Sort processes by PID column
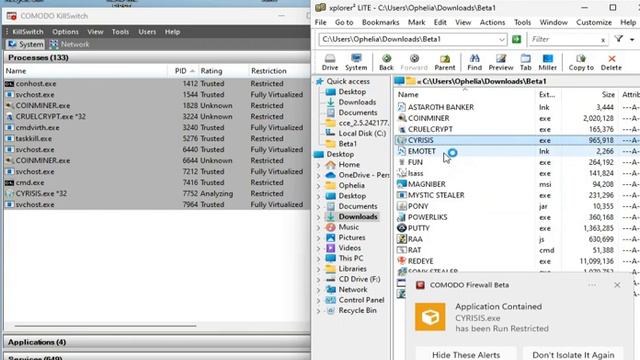Image resolution: width=640 pixels, height=360 pixels. (x=184, y=71)
